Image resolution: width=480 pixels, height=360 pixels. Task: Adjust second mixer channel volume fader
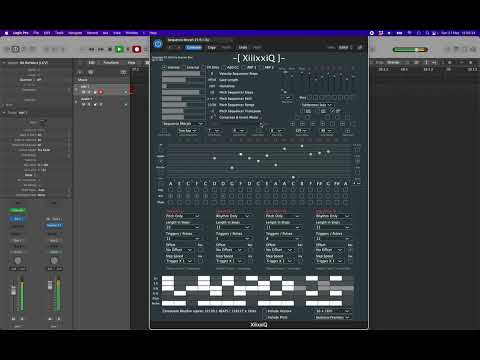click(x=50, y=286)
